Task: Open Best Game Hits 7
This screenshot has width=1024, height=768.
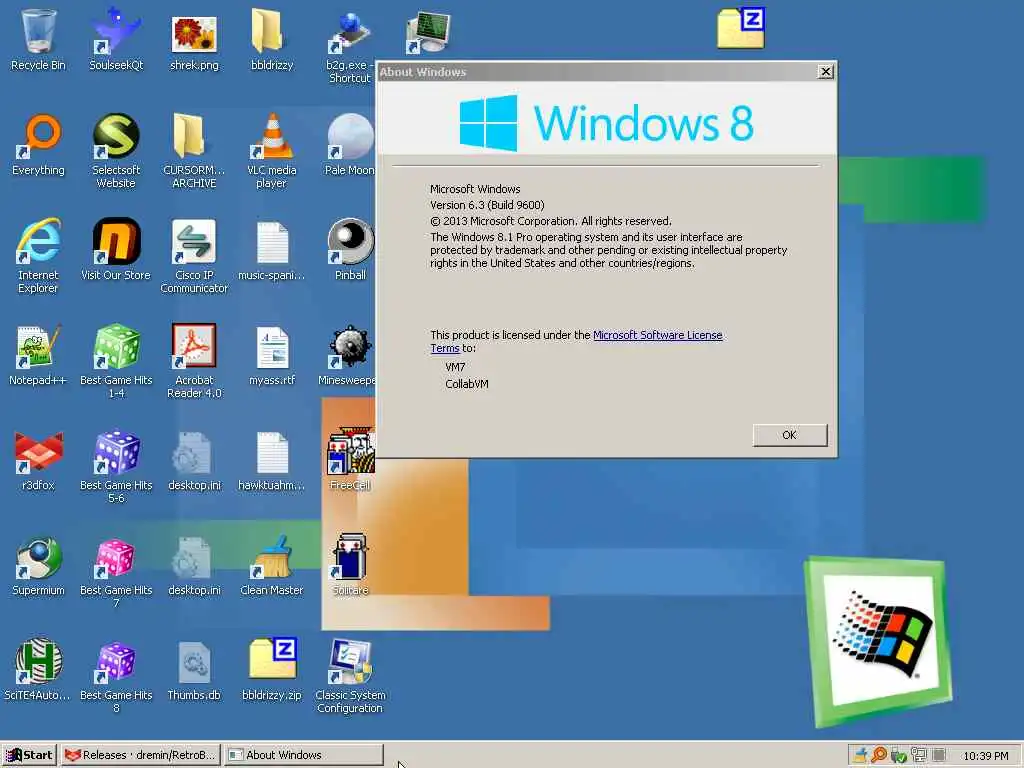Action: click(x=116, y=571)
